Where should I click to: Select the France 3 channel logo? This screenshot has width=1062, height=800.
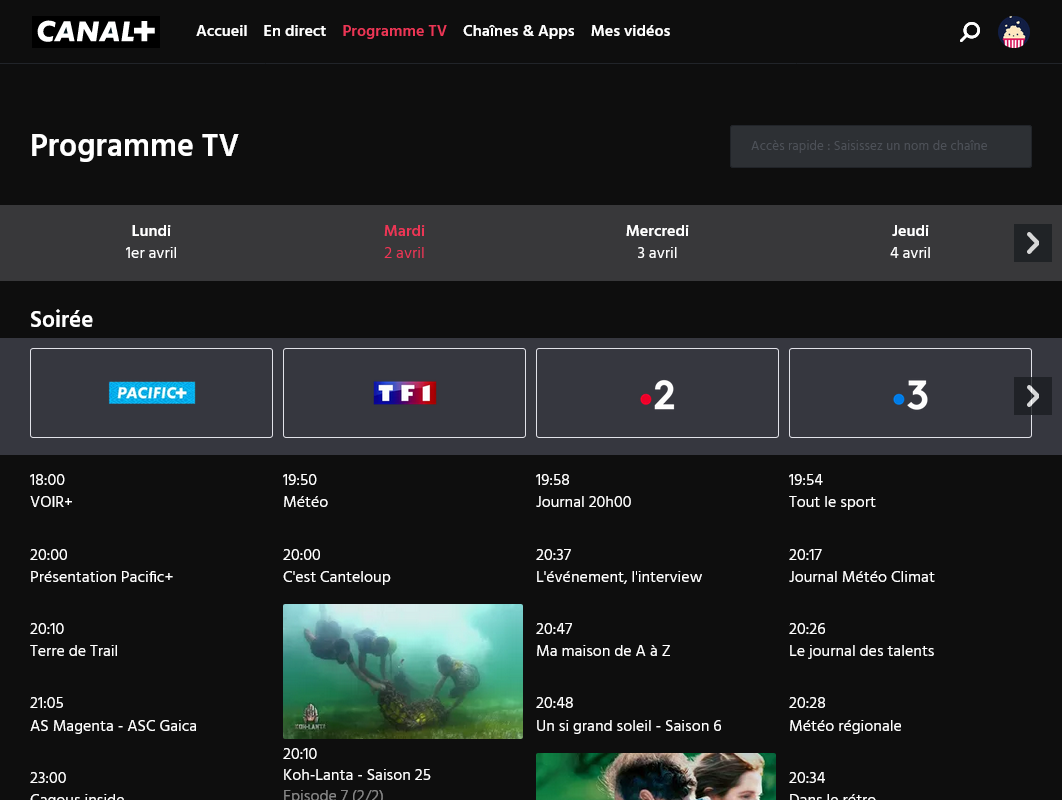tap(910, 392)
